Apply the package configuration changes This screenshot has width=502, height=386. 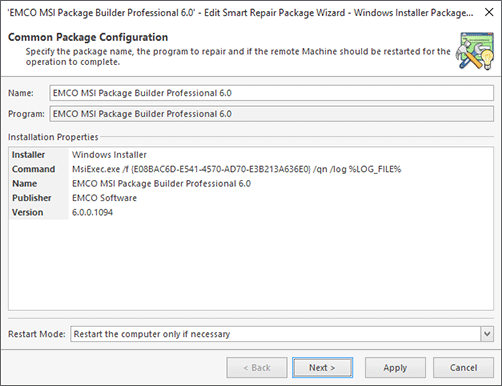tap(395, 368)
